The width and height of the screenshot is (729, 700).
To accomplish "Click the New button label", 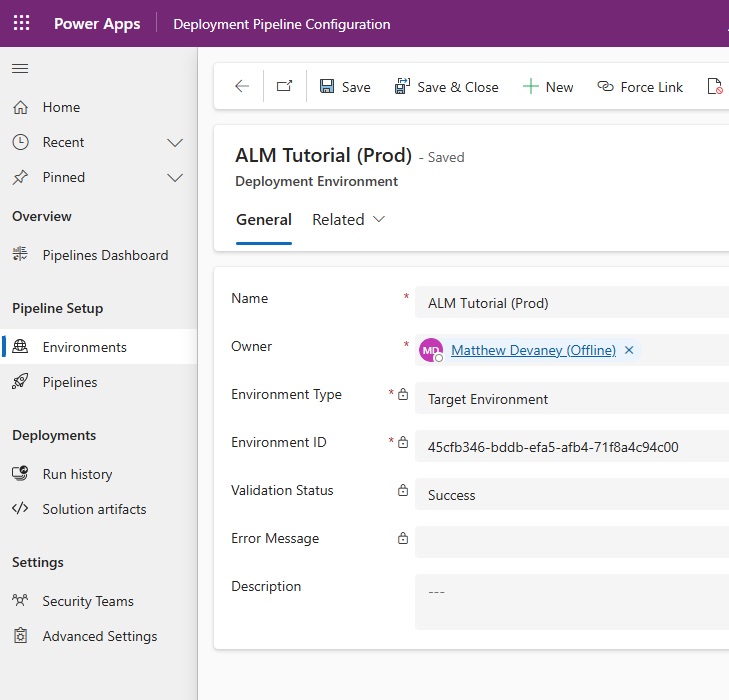I will point(559,87).
